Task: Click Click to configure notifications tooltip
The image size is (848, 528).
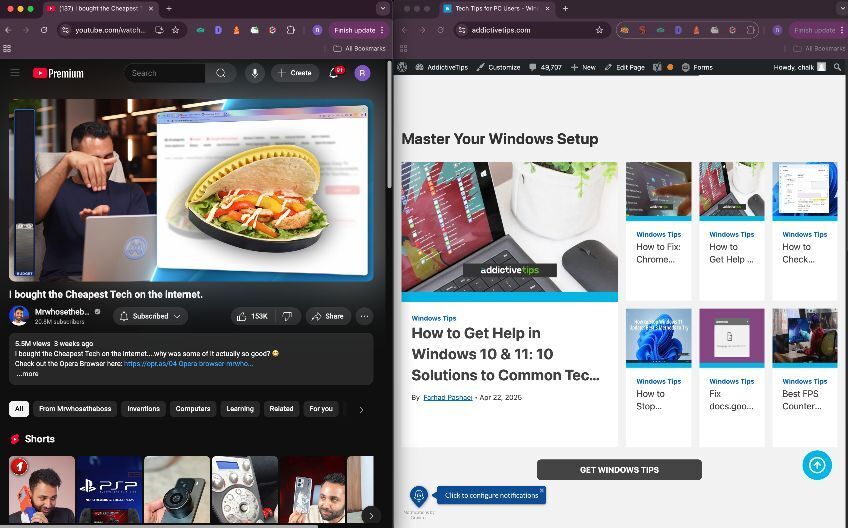Action: pyautogui.click(x=491, y=495)
